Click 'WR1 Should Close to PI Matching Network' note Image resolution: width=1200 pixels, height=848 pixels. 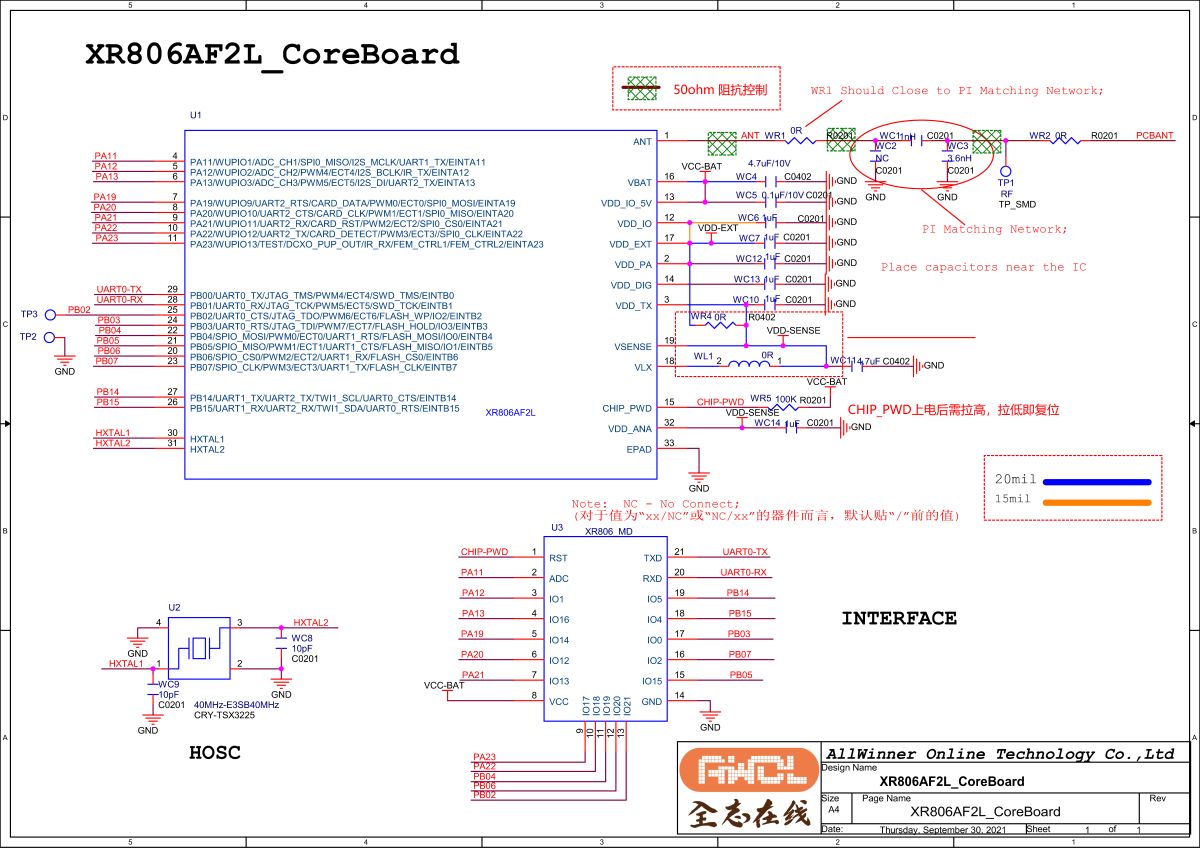tap(958, 91)
